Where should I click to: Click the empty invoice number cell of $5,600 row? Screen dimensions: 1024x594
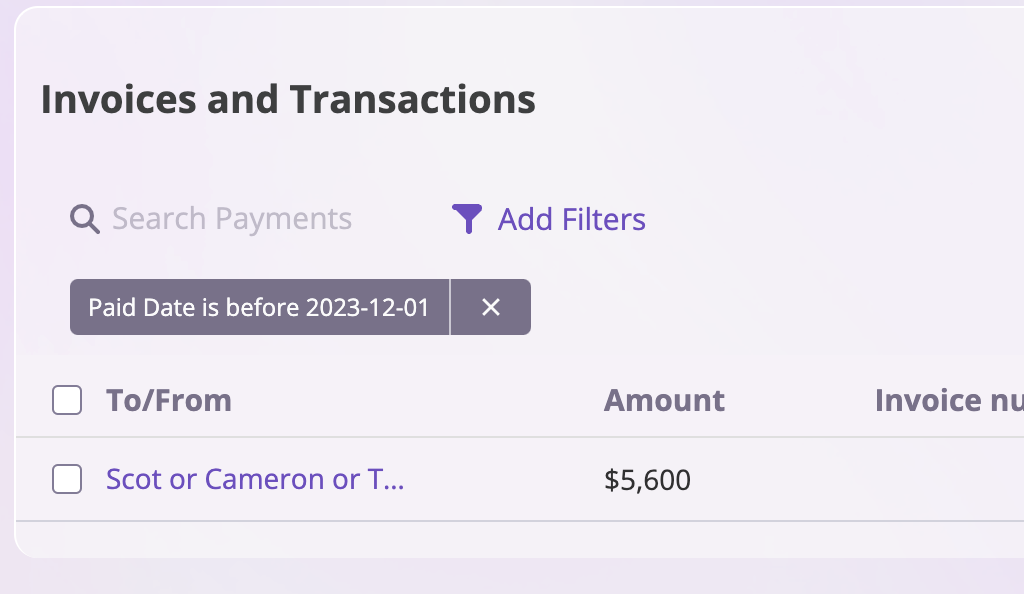click(x=949, y=480)
